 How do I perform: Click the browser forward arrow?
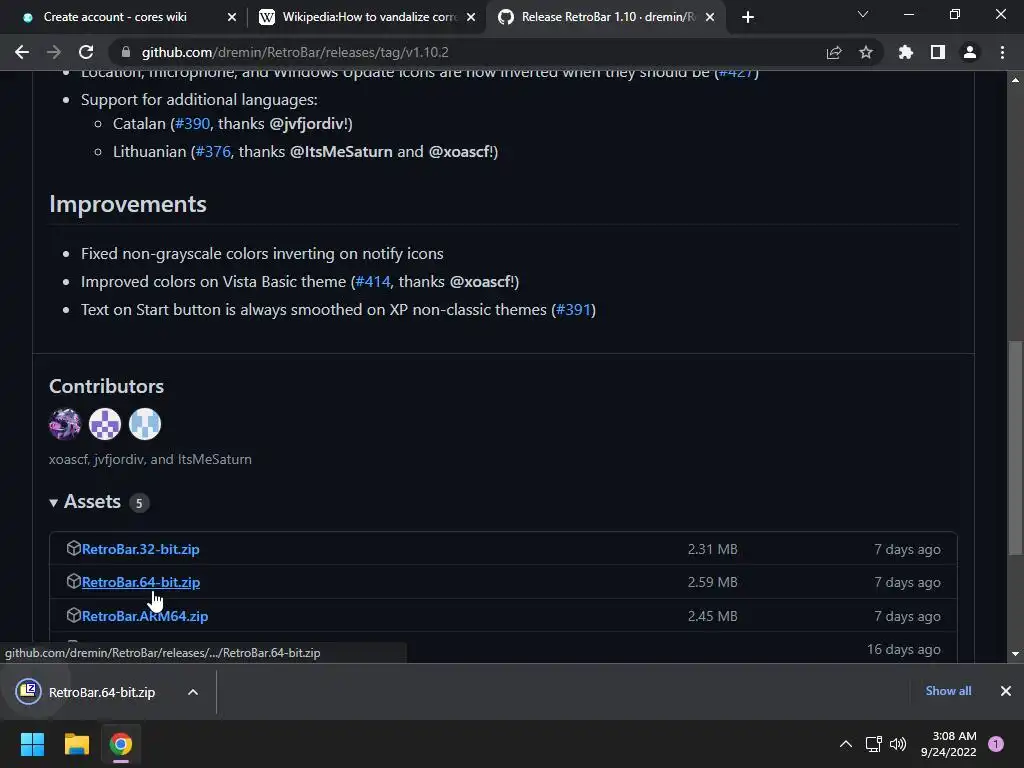point(54,52)
